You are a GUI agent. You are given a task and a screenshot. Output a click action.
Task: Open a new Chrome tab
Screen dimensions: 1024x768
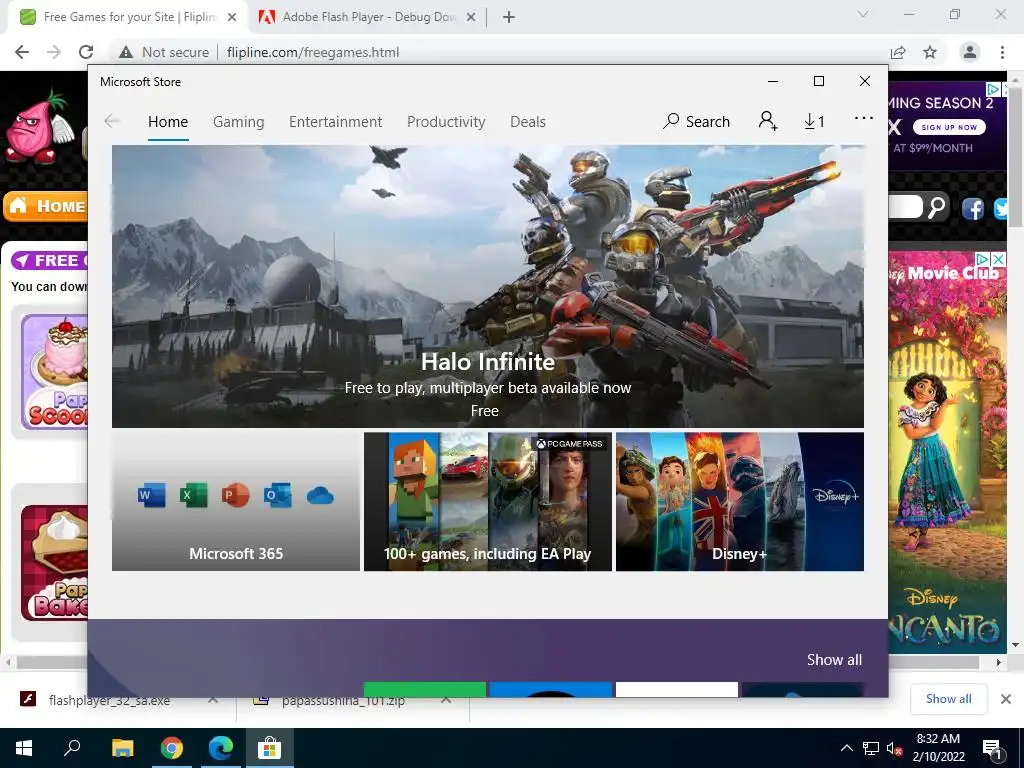pos(509,17)
